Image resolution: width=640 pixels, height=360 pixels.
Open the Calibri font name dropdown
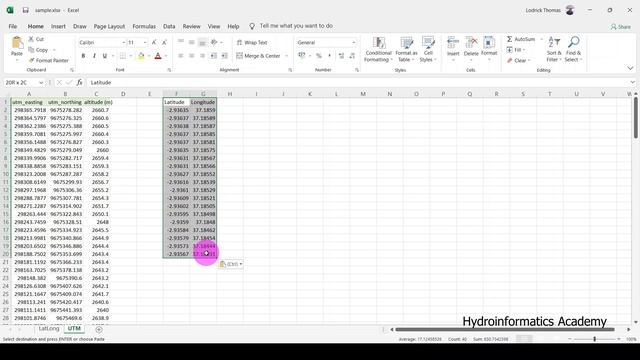[x=123, y=42]
